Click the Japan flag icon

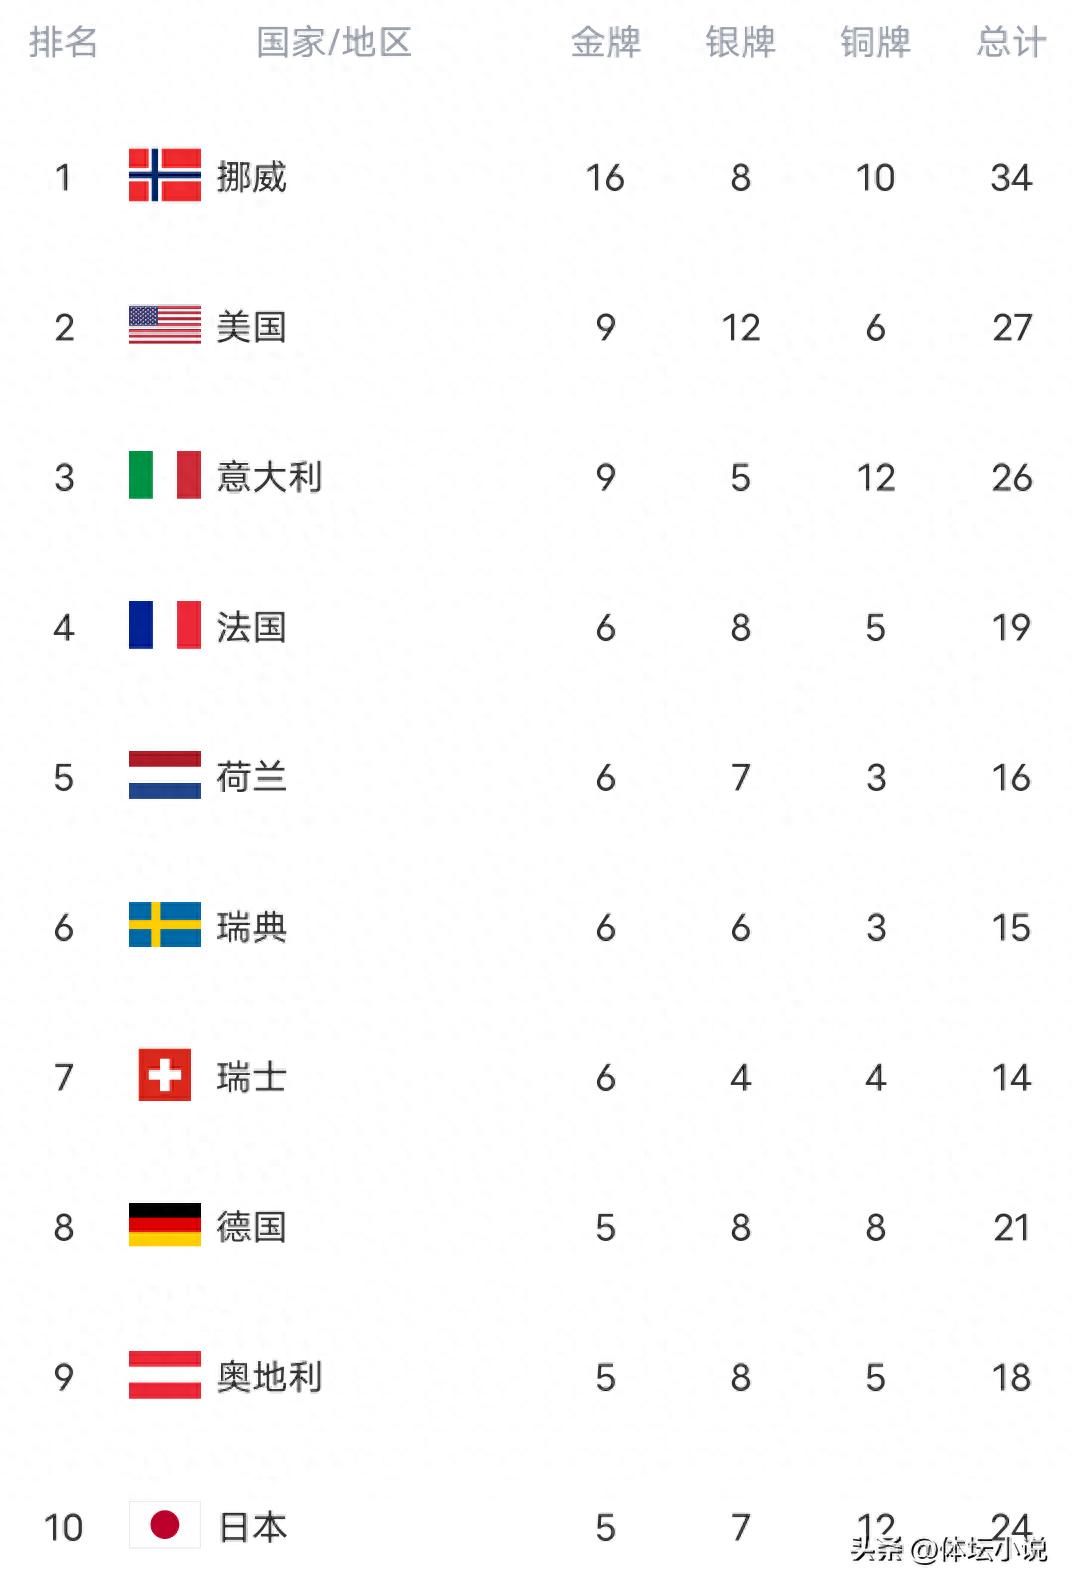(164, 1525)
